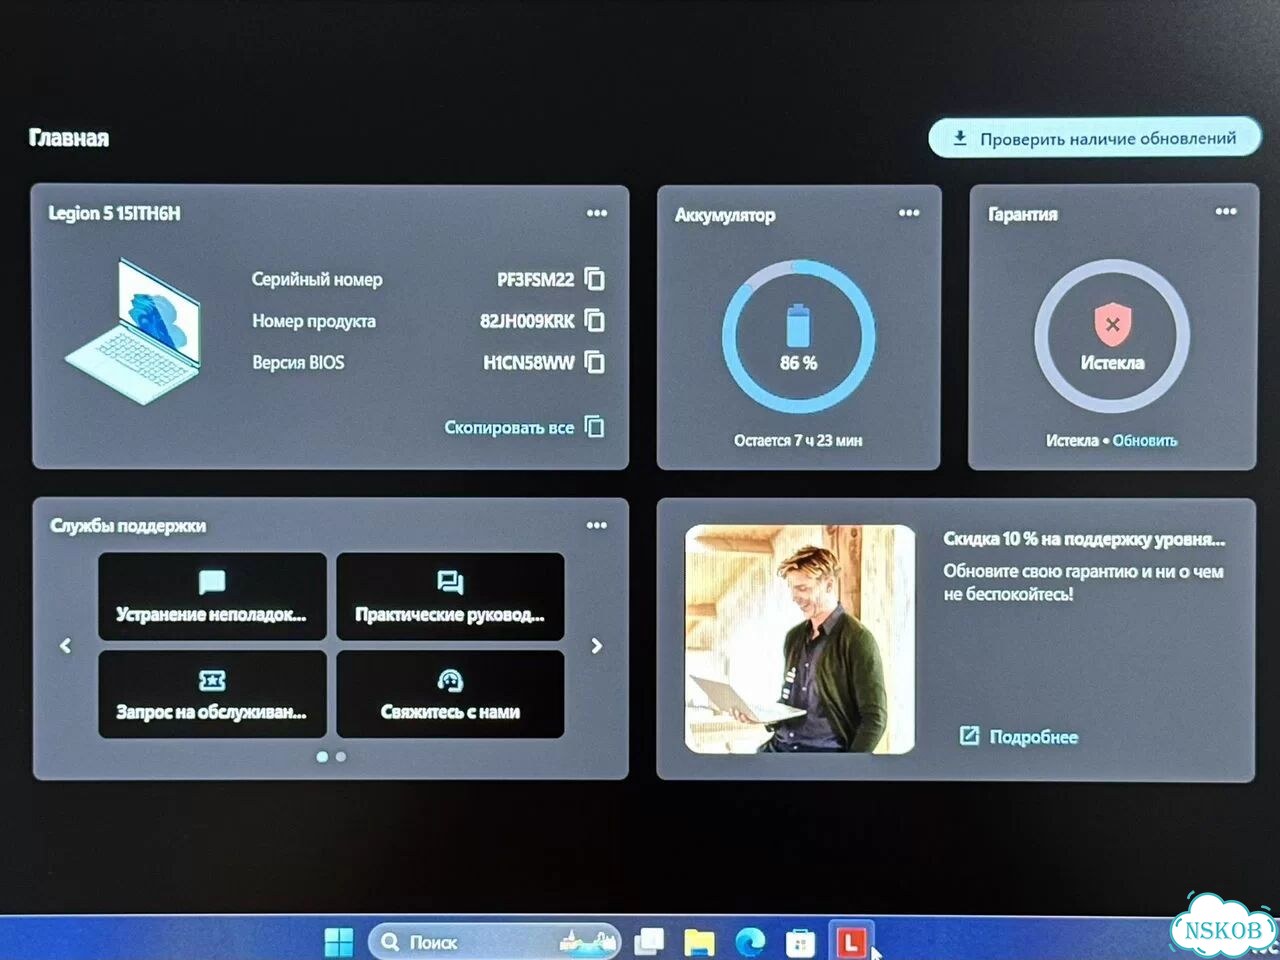Viewport: 1280px width, 960px height.
Task: Open File Explorer from the taskbar
Action: pos(699,941)
